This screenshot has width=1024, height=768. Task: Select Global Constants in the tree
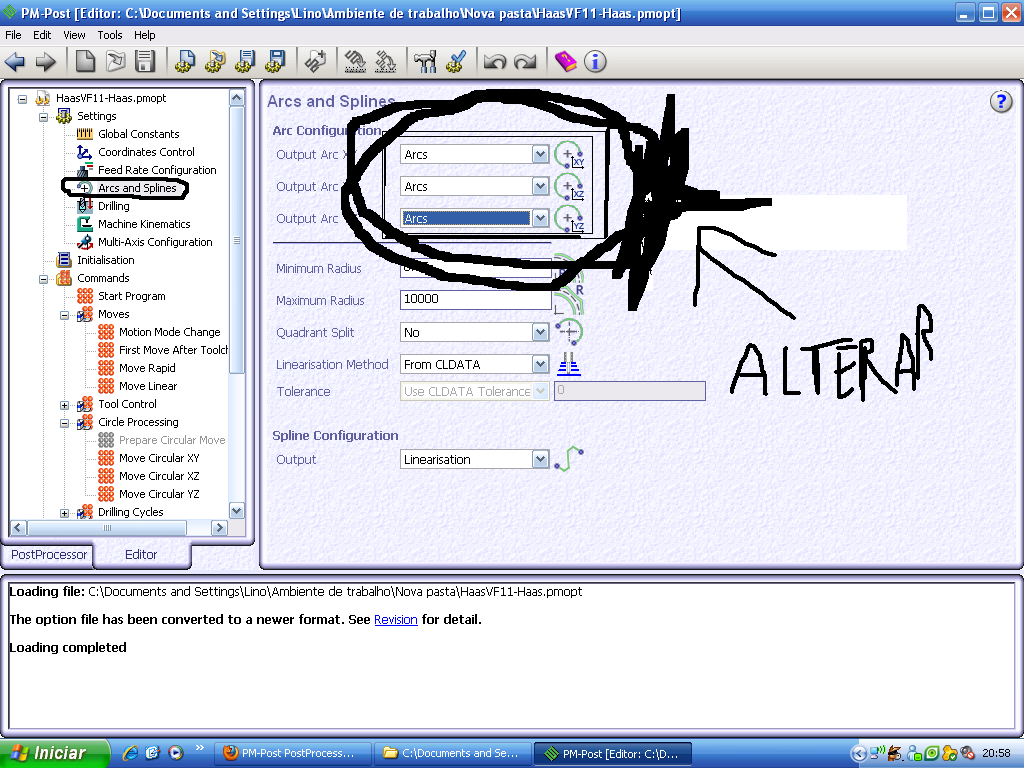138,134
